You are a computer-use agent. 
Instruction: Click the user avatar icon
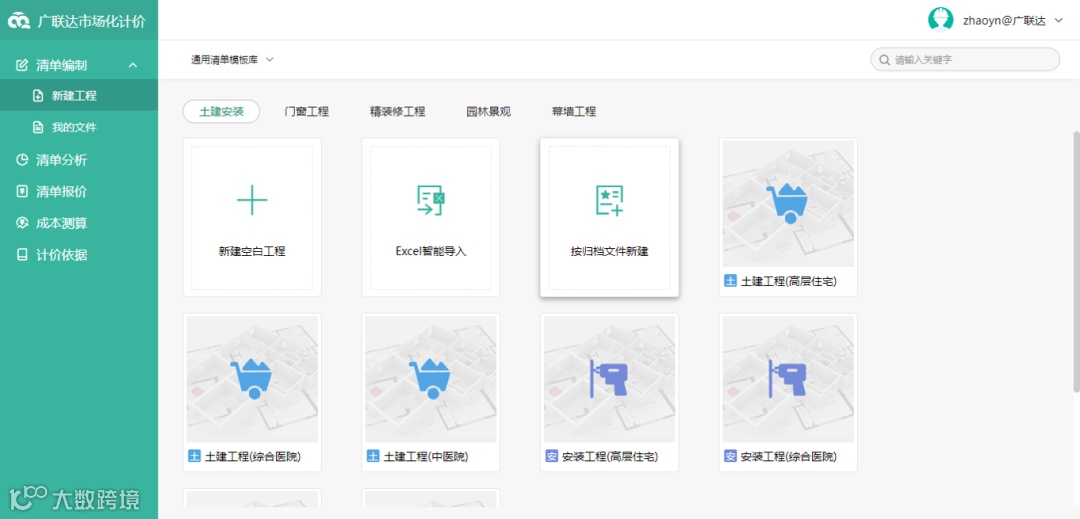940,20
